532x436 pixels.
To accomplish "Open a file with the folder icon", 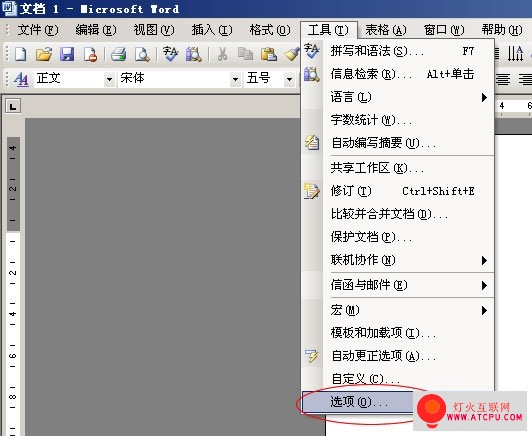I will [44, 54].
